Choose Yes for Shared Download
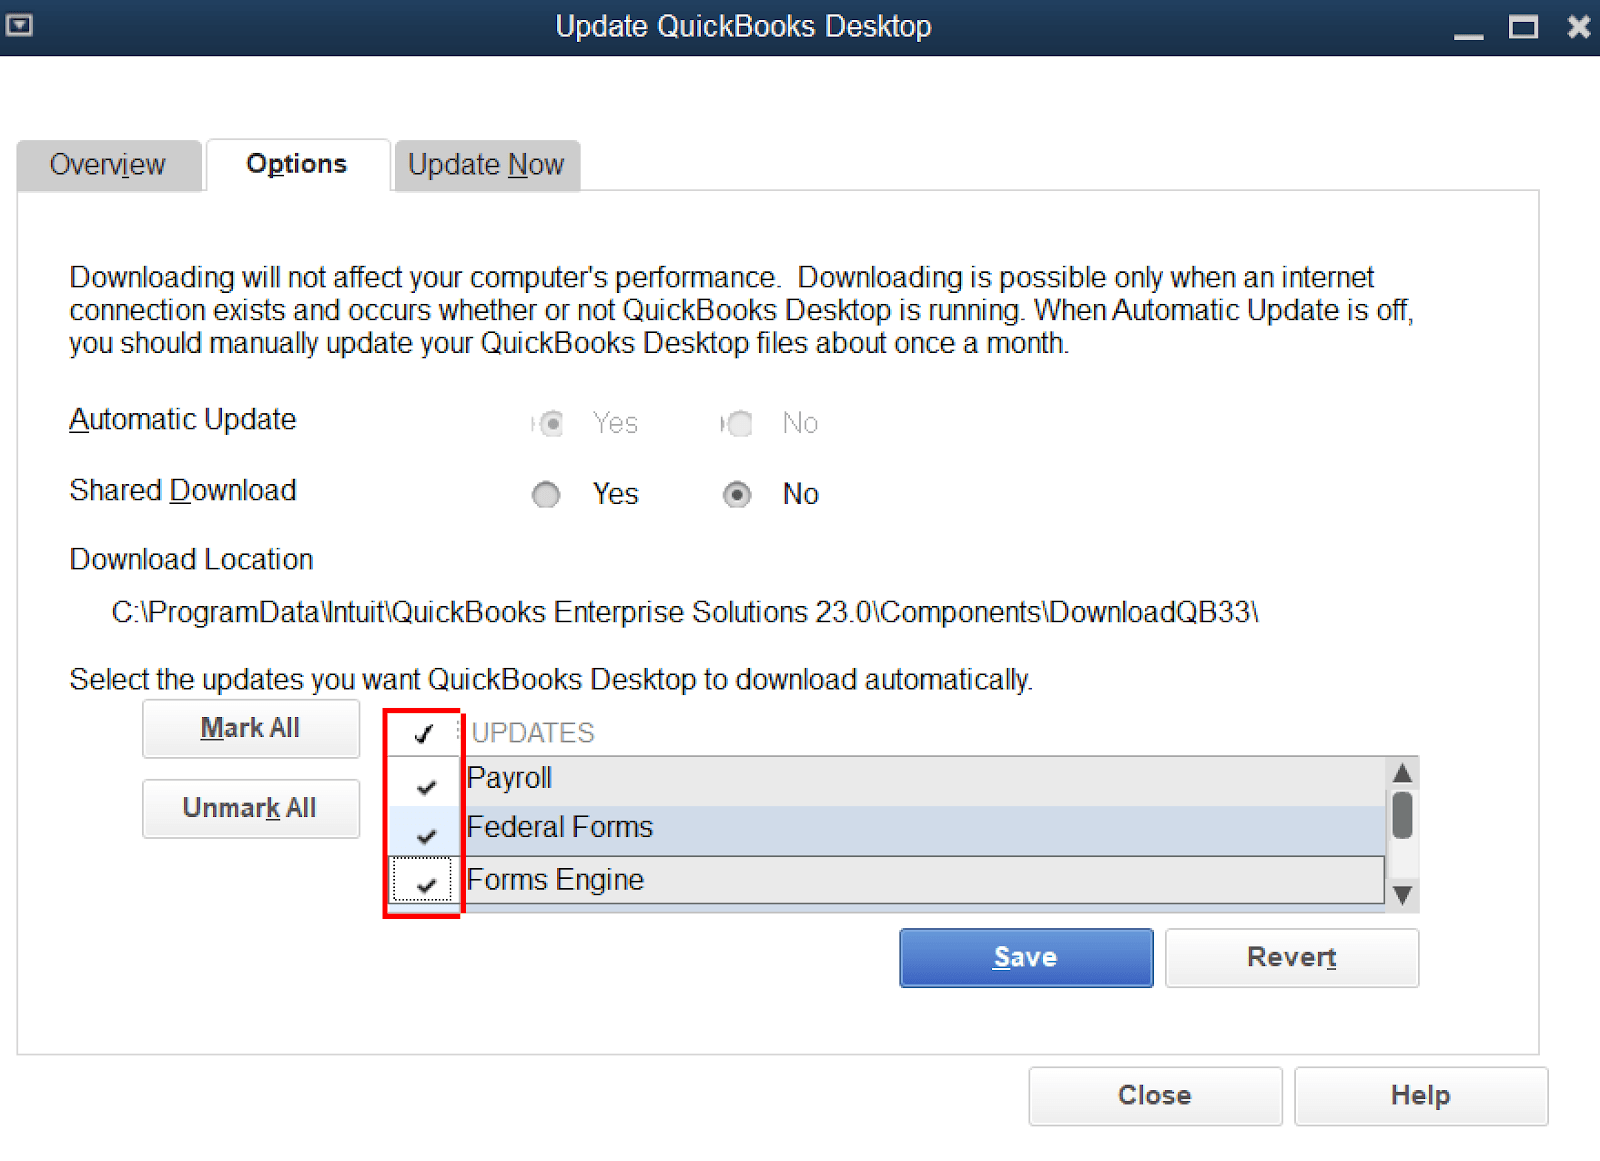 tap(546, 494)
